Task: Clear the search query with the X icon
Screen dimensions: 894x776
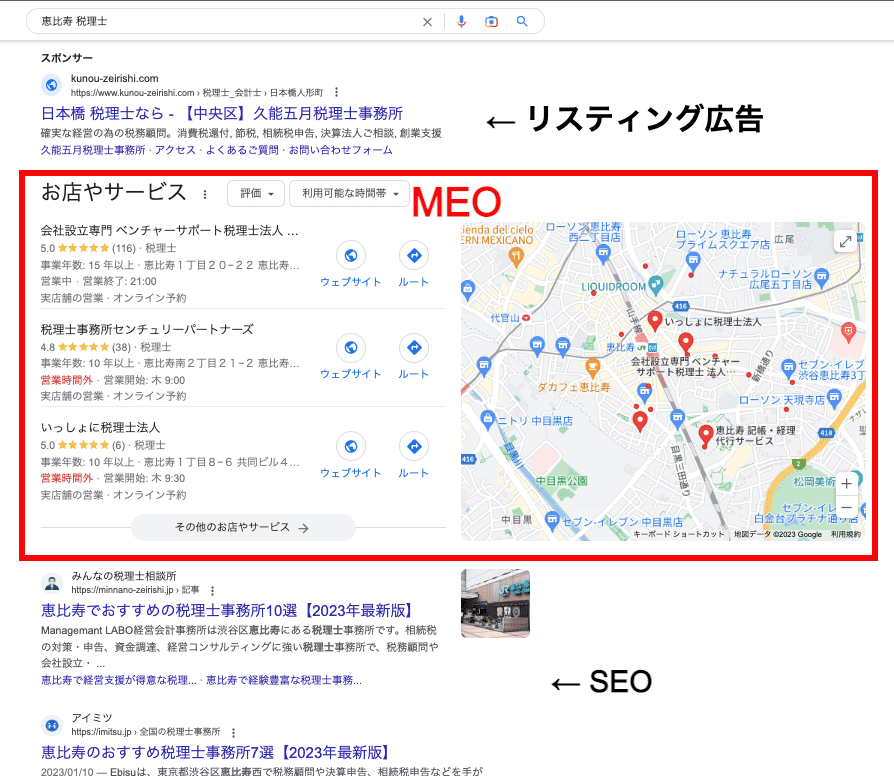Action: pyautogui.click(x=427, y=21)
